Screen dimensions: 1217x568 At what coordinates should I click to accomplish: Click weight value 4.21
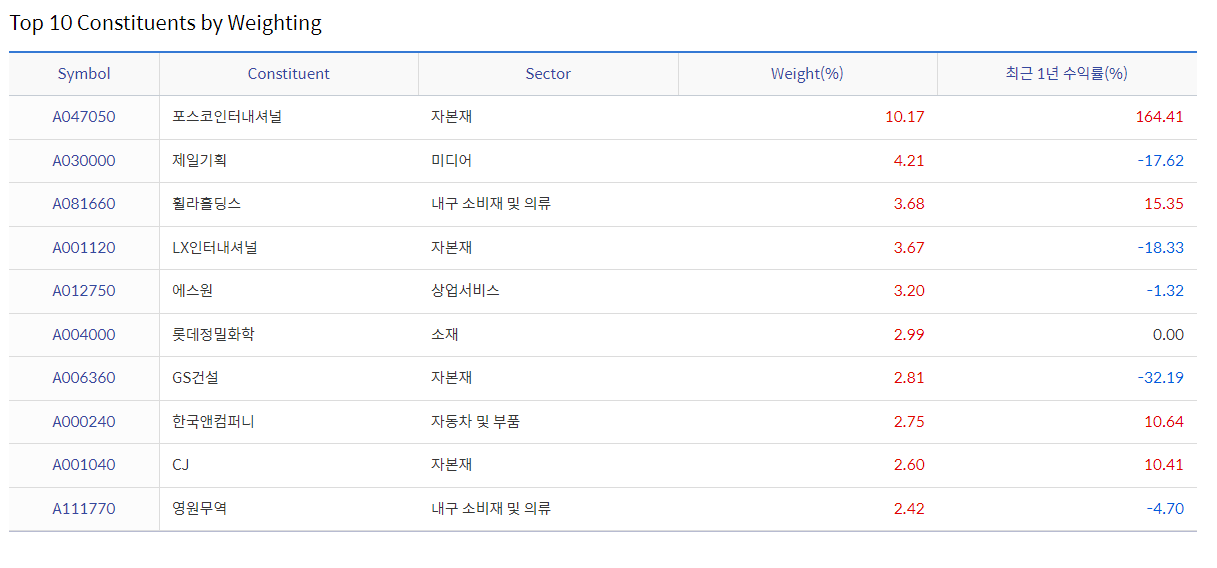tap(909, 160)
